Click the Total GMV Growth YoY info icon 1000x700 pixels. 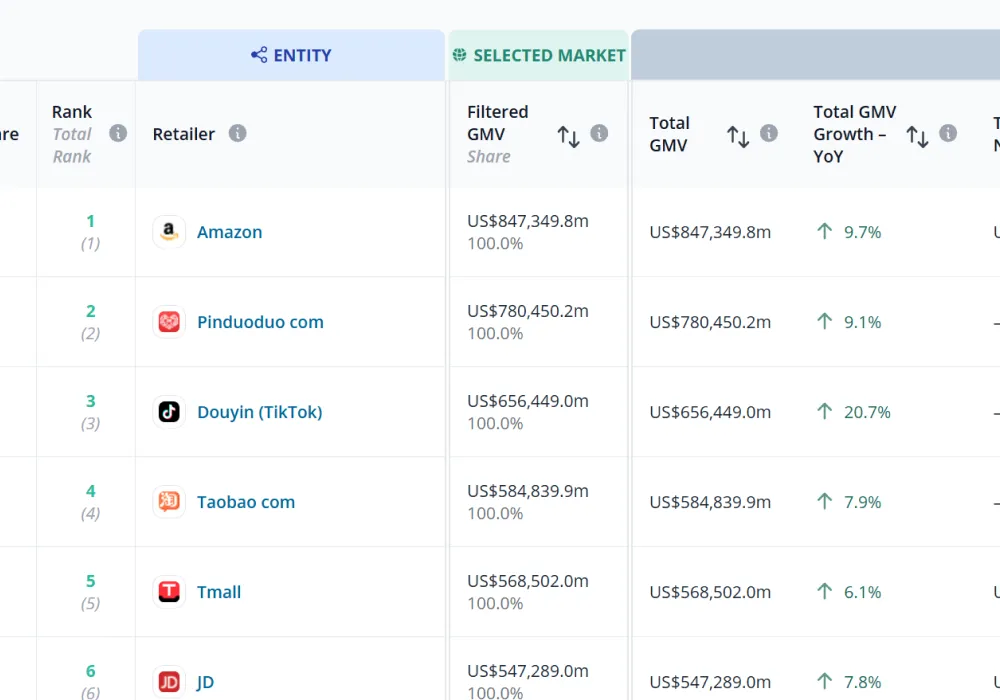(x=948, y=133)
